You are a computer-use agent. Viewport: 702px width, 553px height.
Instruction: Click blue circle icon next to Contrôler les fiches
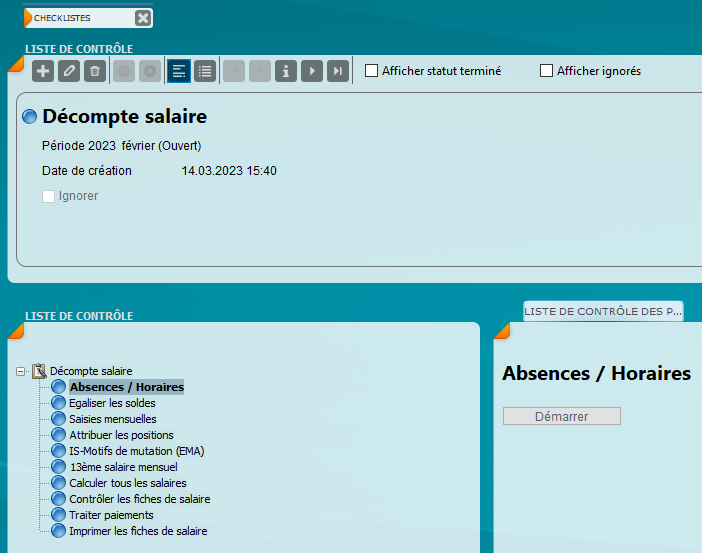[58, 498]
